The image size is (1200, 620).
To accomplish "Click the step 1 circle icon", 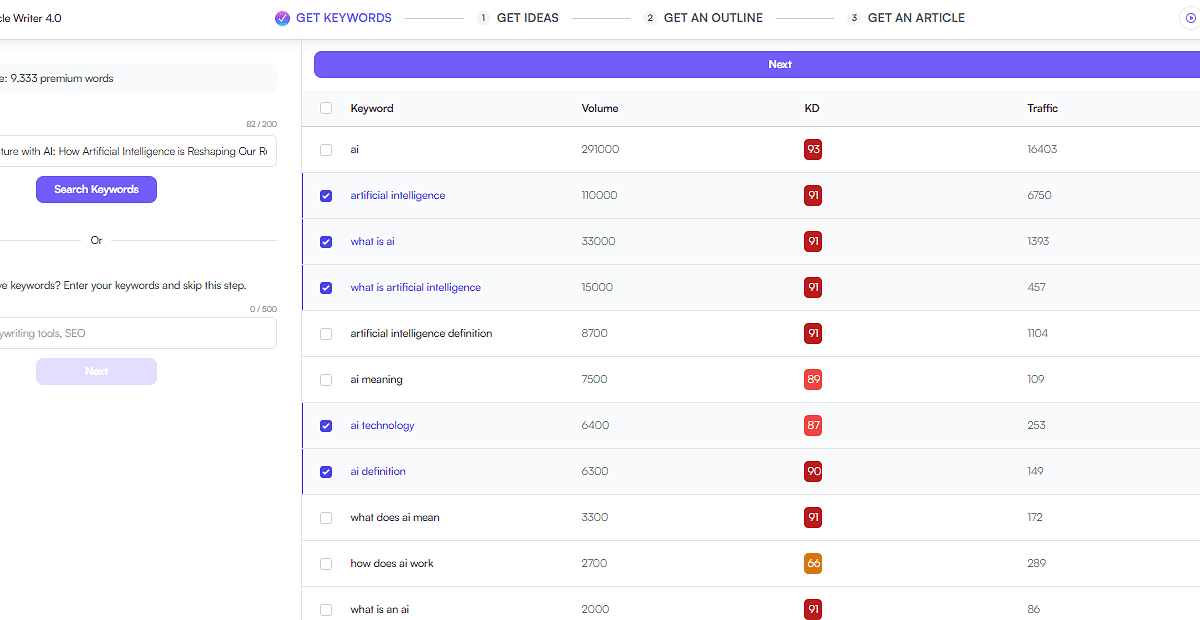I will (484, 18).
